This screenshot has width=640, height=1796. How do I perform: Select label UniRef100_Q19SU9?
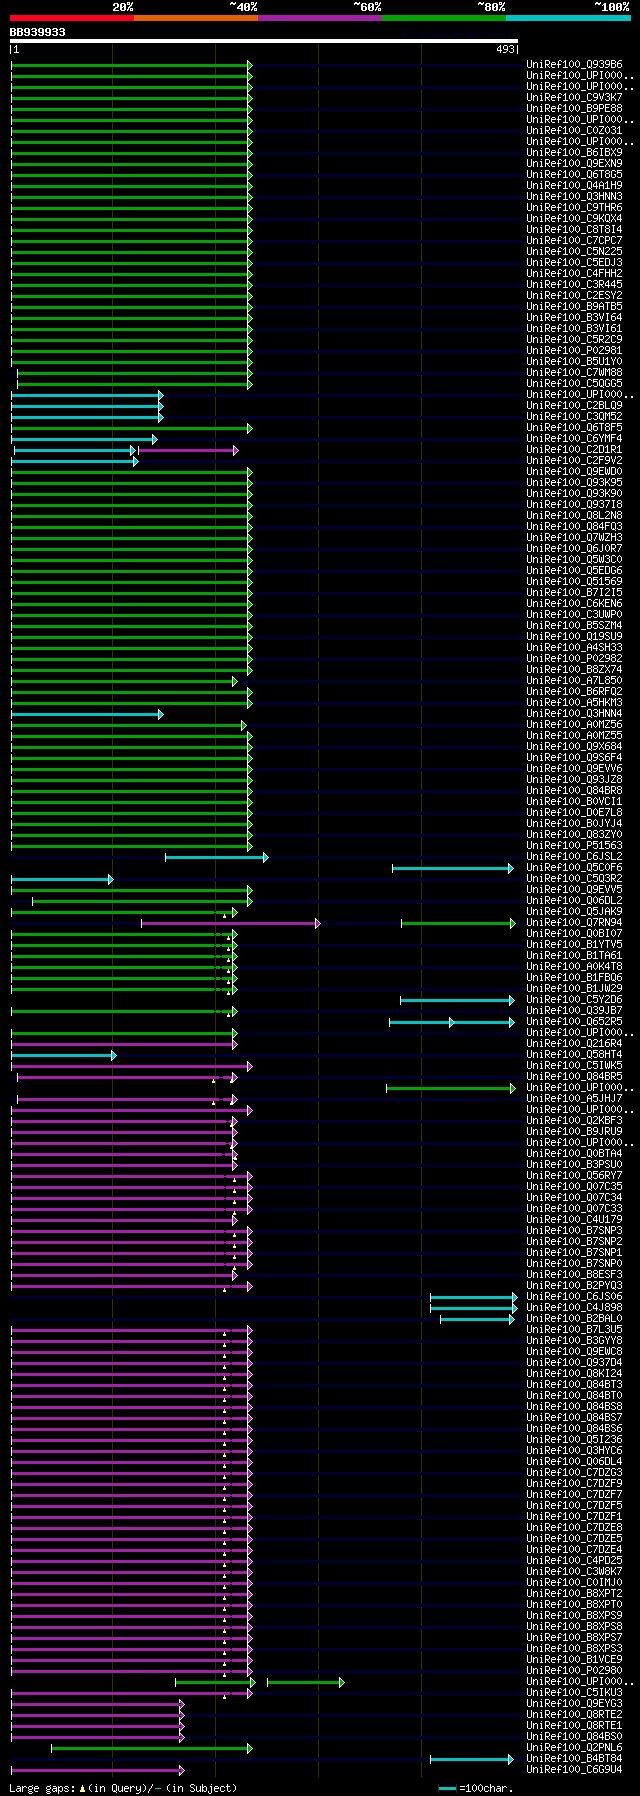(574, 637)
